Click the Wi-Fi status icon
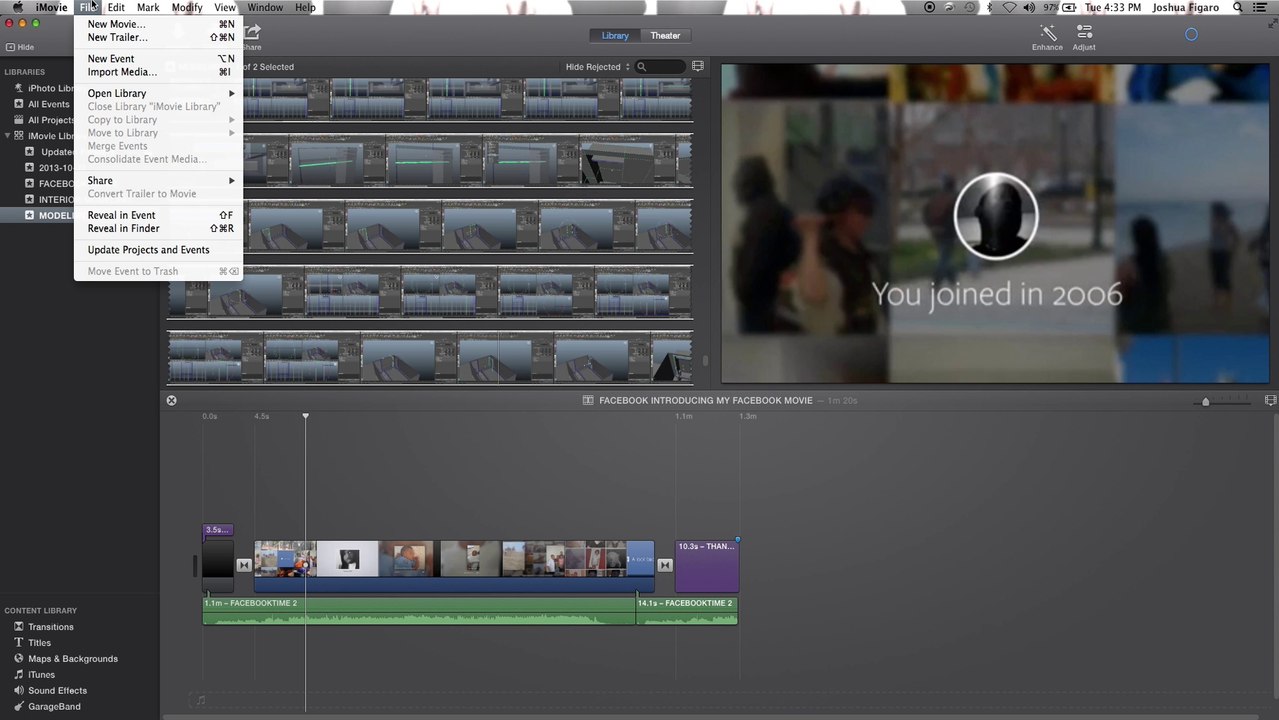This screenshot has width=1279, height=720. (x=1009, y=7)
